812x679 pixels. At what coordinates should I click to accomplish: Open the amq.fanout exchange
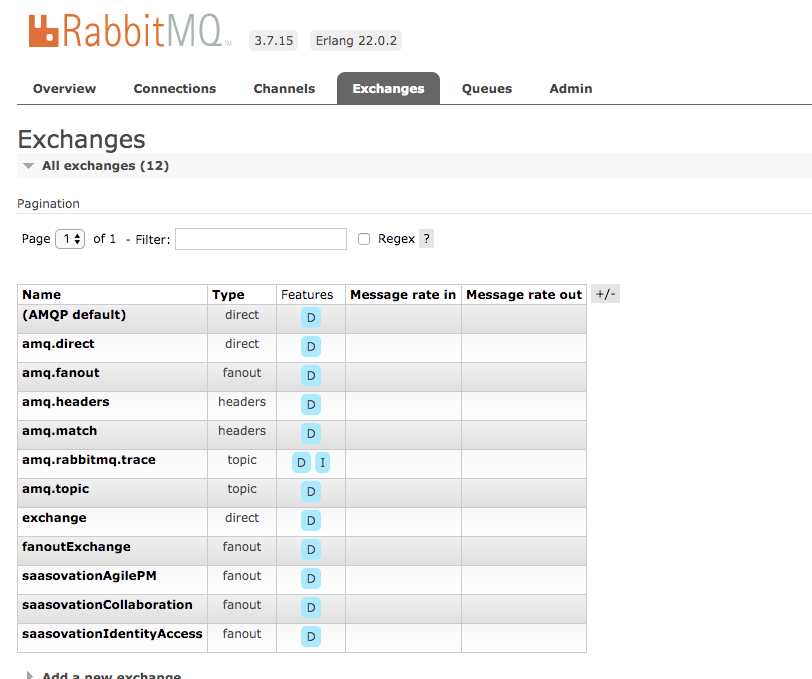pos(61,373)
